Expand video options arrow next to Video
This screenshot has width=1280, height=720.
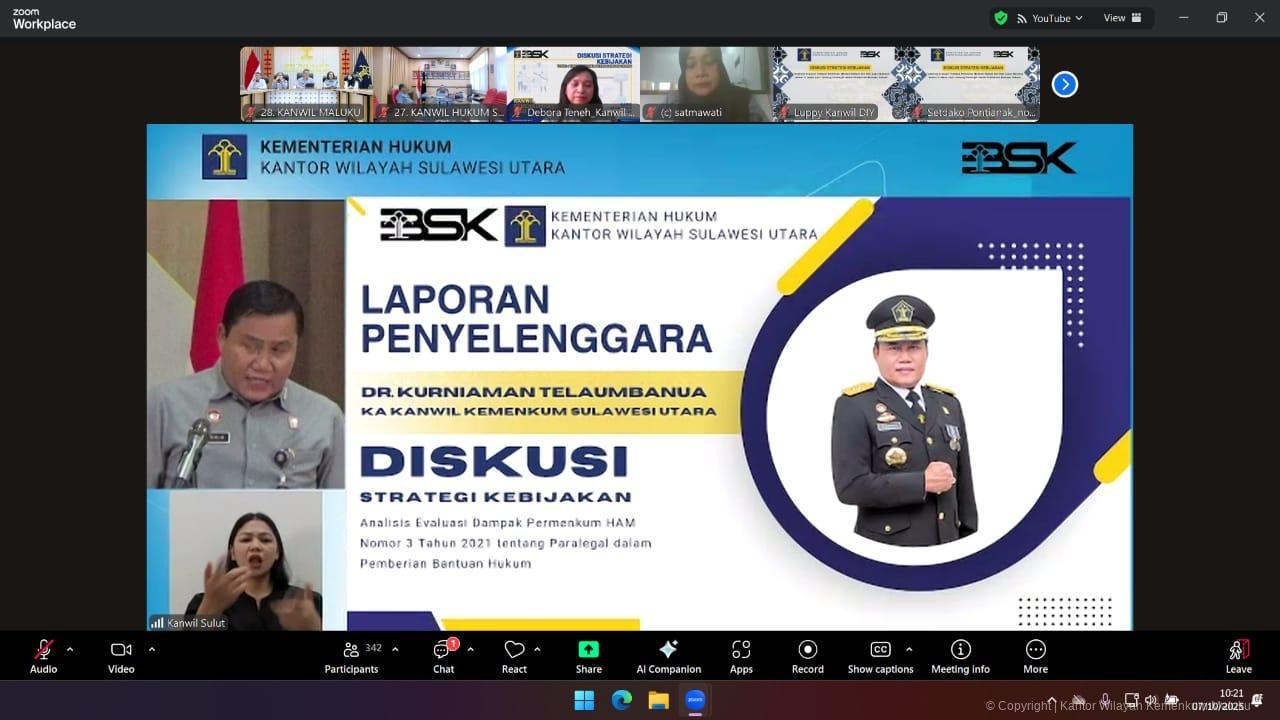coord(152,649)
